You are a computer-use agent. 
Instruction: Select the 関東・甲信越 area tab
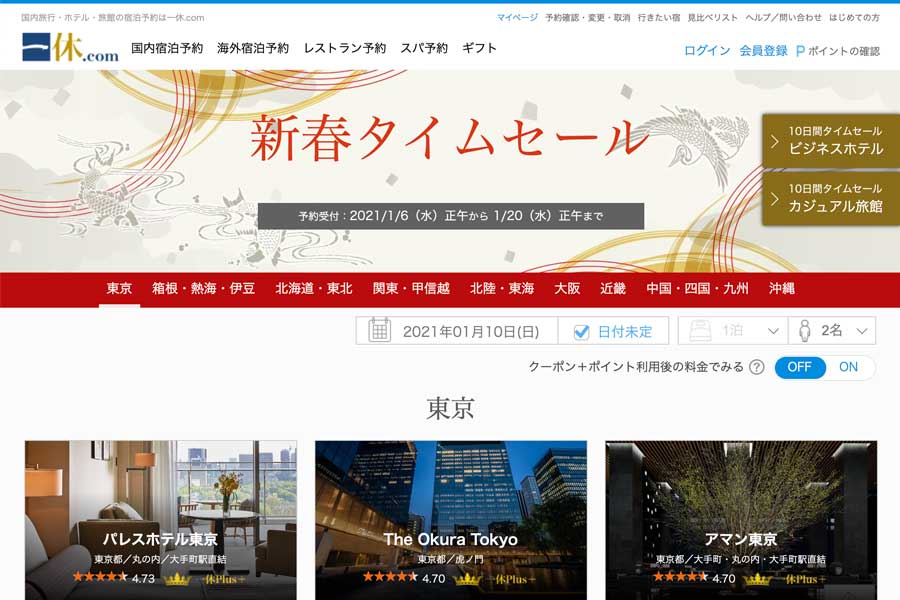[411, 289]
